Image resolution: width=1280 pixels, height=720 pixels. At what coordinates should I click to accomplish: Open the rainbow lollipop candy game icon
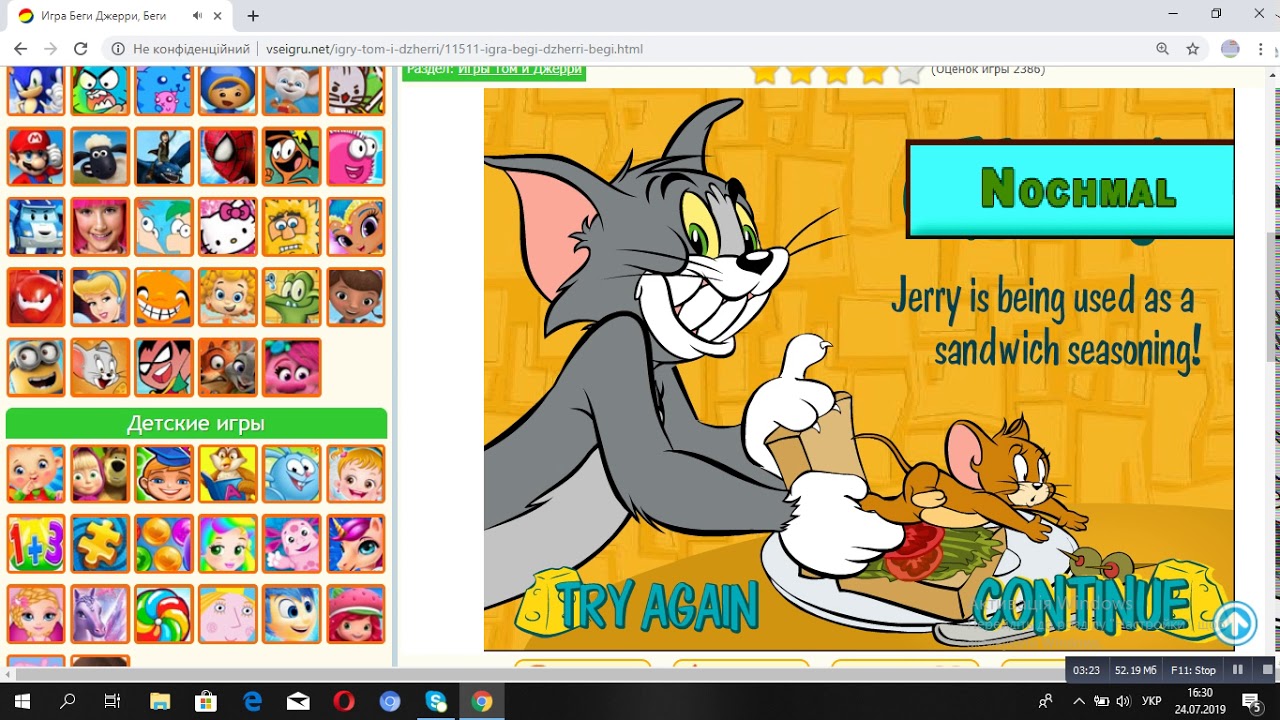[164, 614]
